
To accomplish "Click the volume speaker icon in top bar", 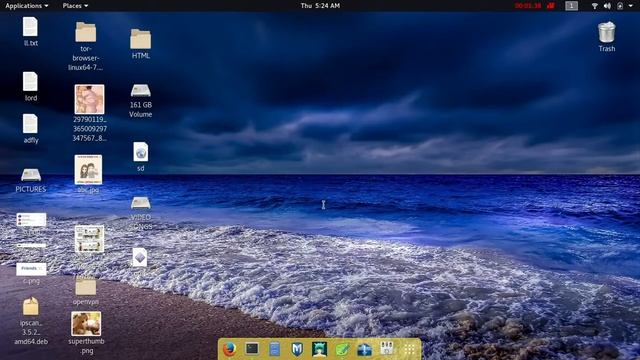I will coord(607,6).
